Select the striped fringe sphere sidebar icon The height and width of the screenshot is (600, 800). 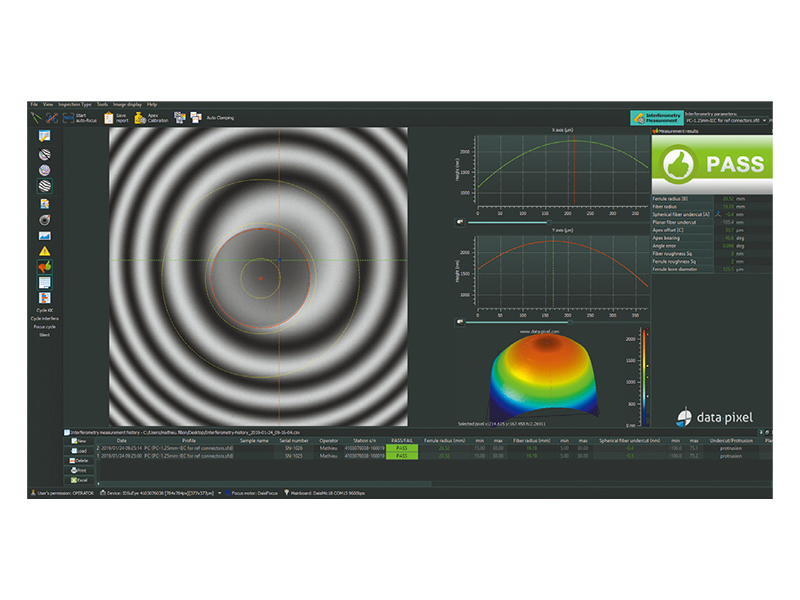click(x=44, y=186)
